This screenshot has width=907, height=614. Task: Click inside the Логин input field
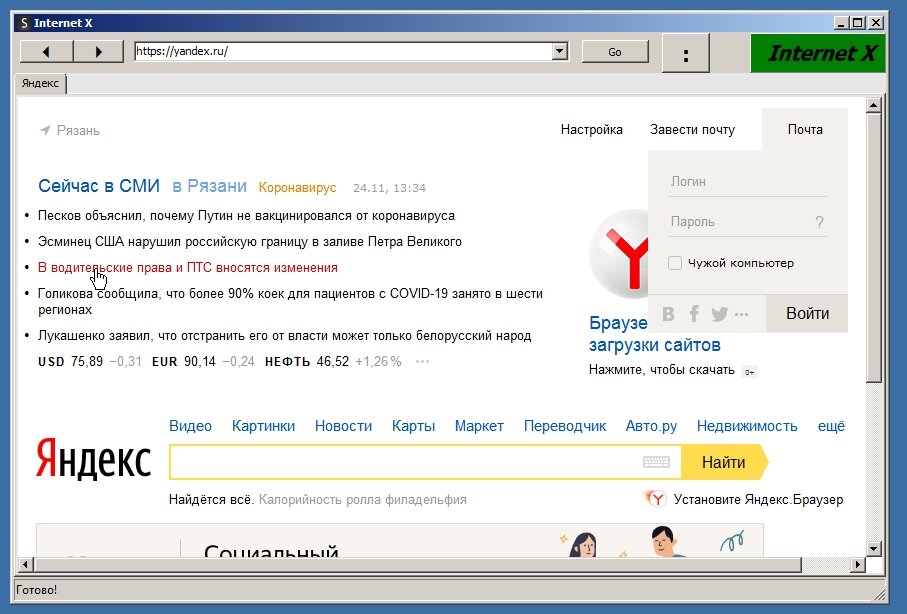point(740,181)
